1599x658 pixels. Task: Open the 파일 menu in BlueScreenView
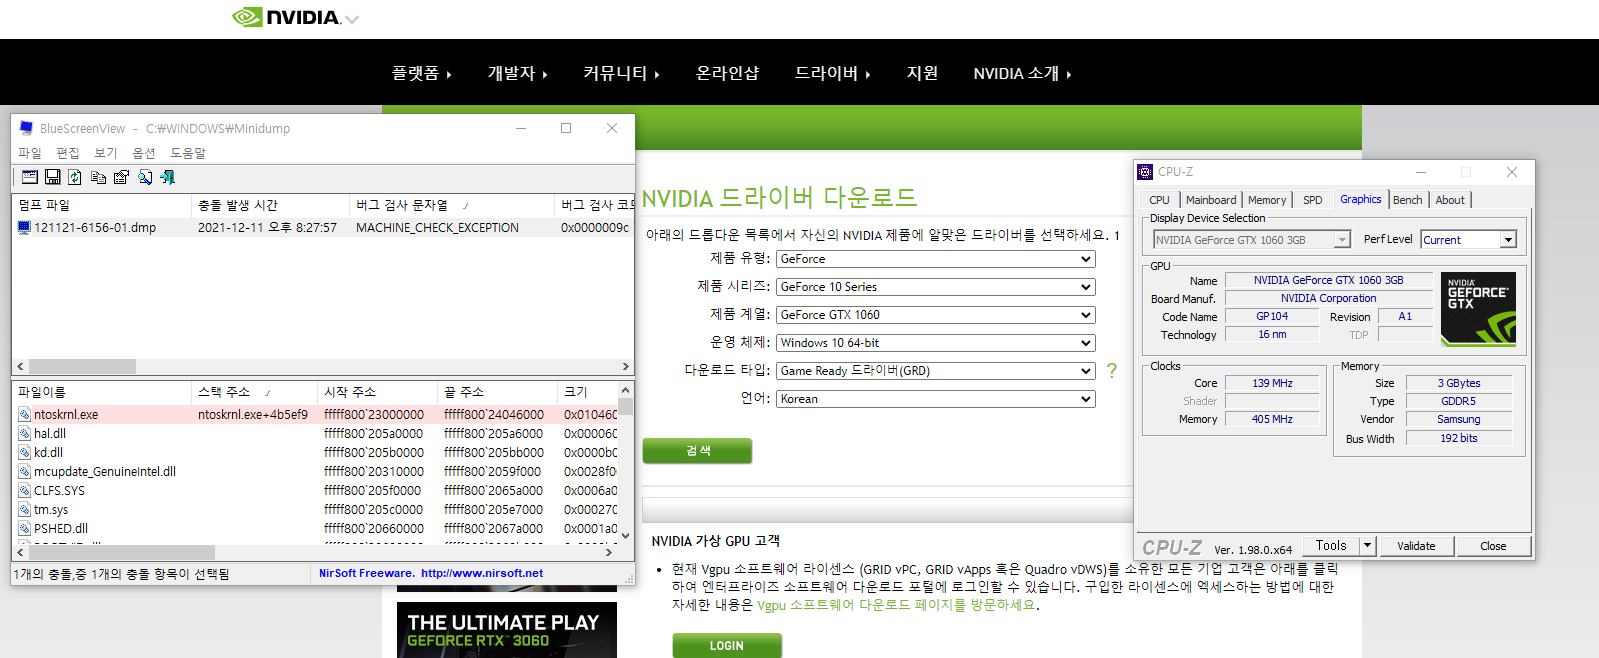coord(30,153)
